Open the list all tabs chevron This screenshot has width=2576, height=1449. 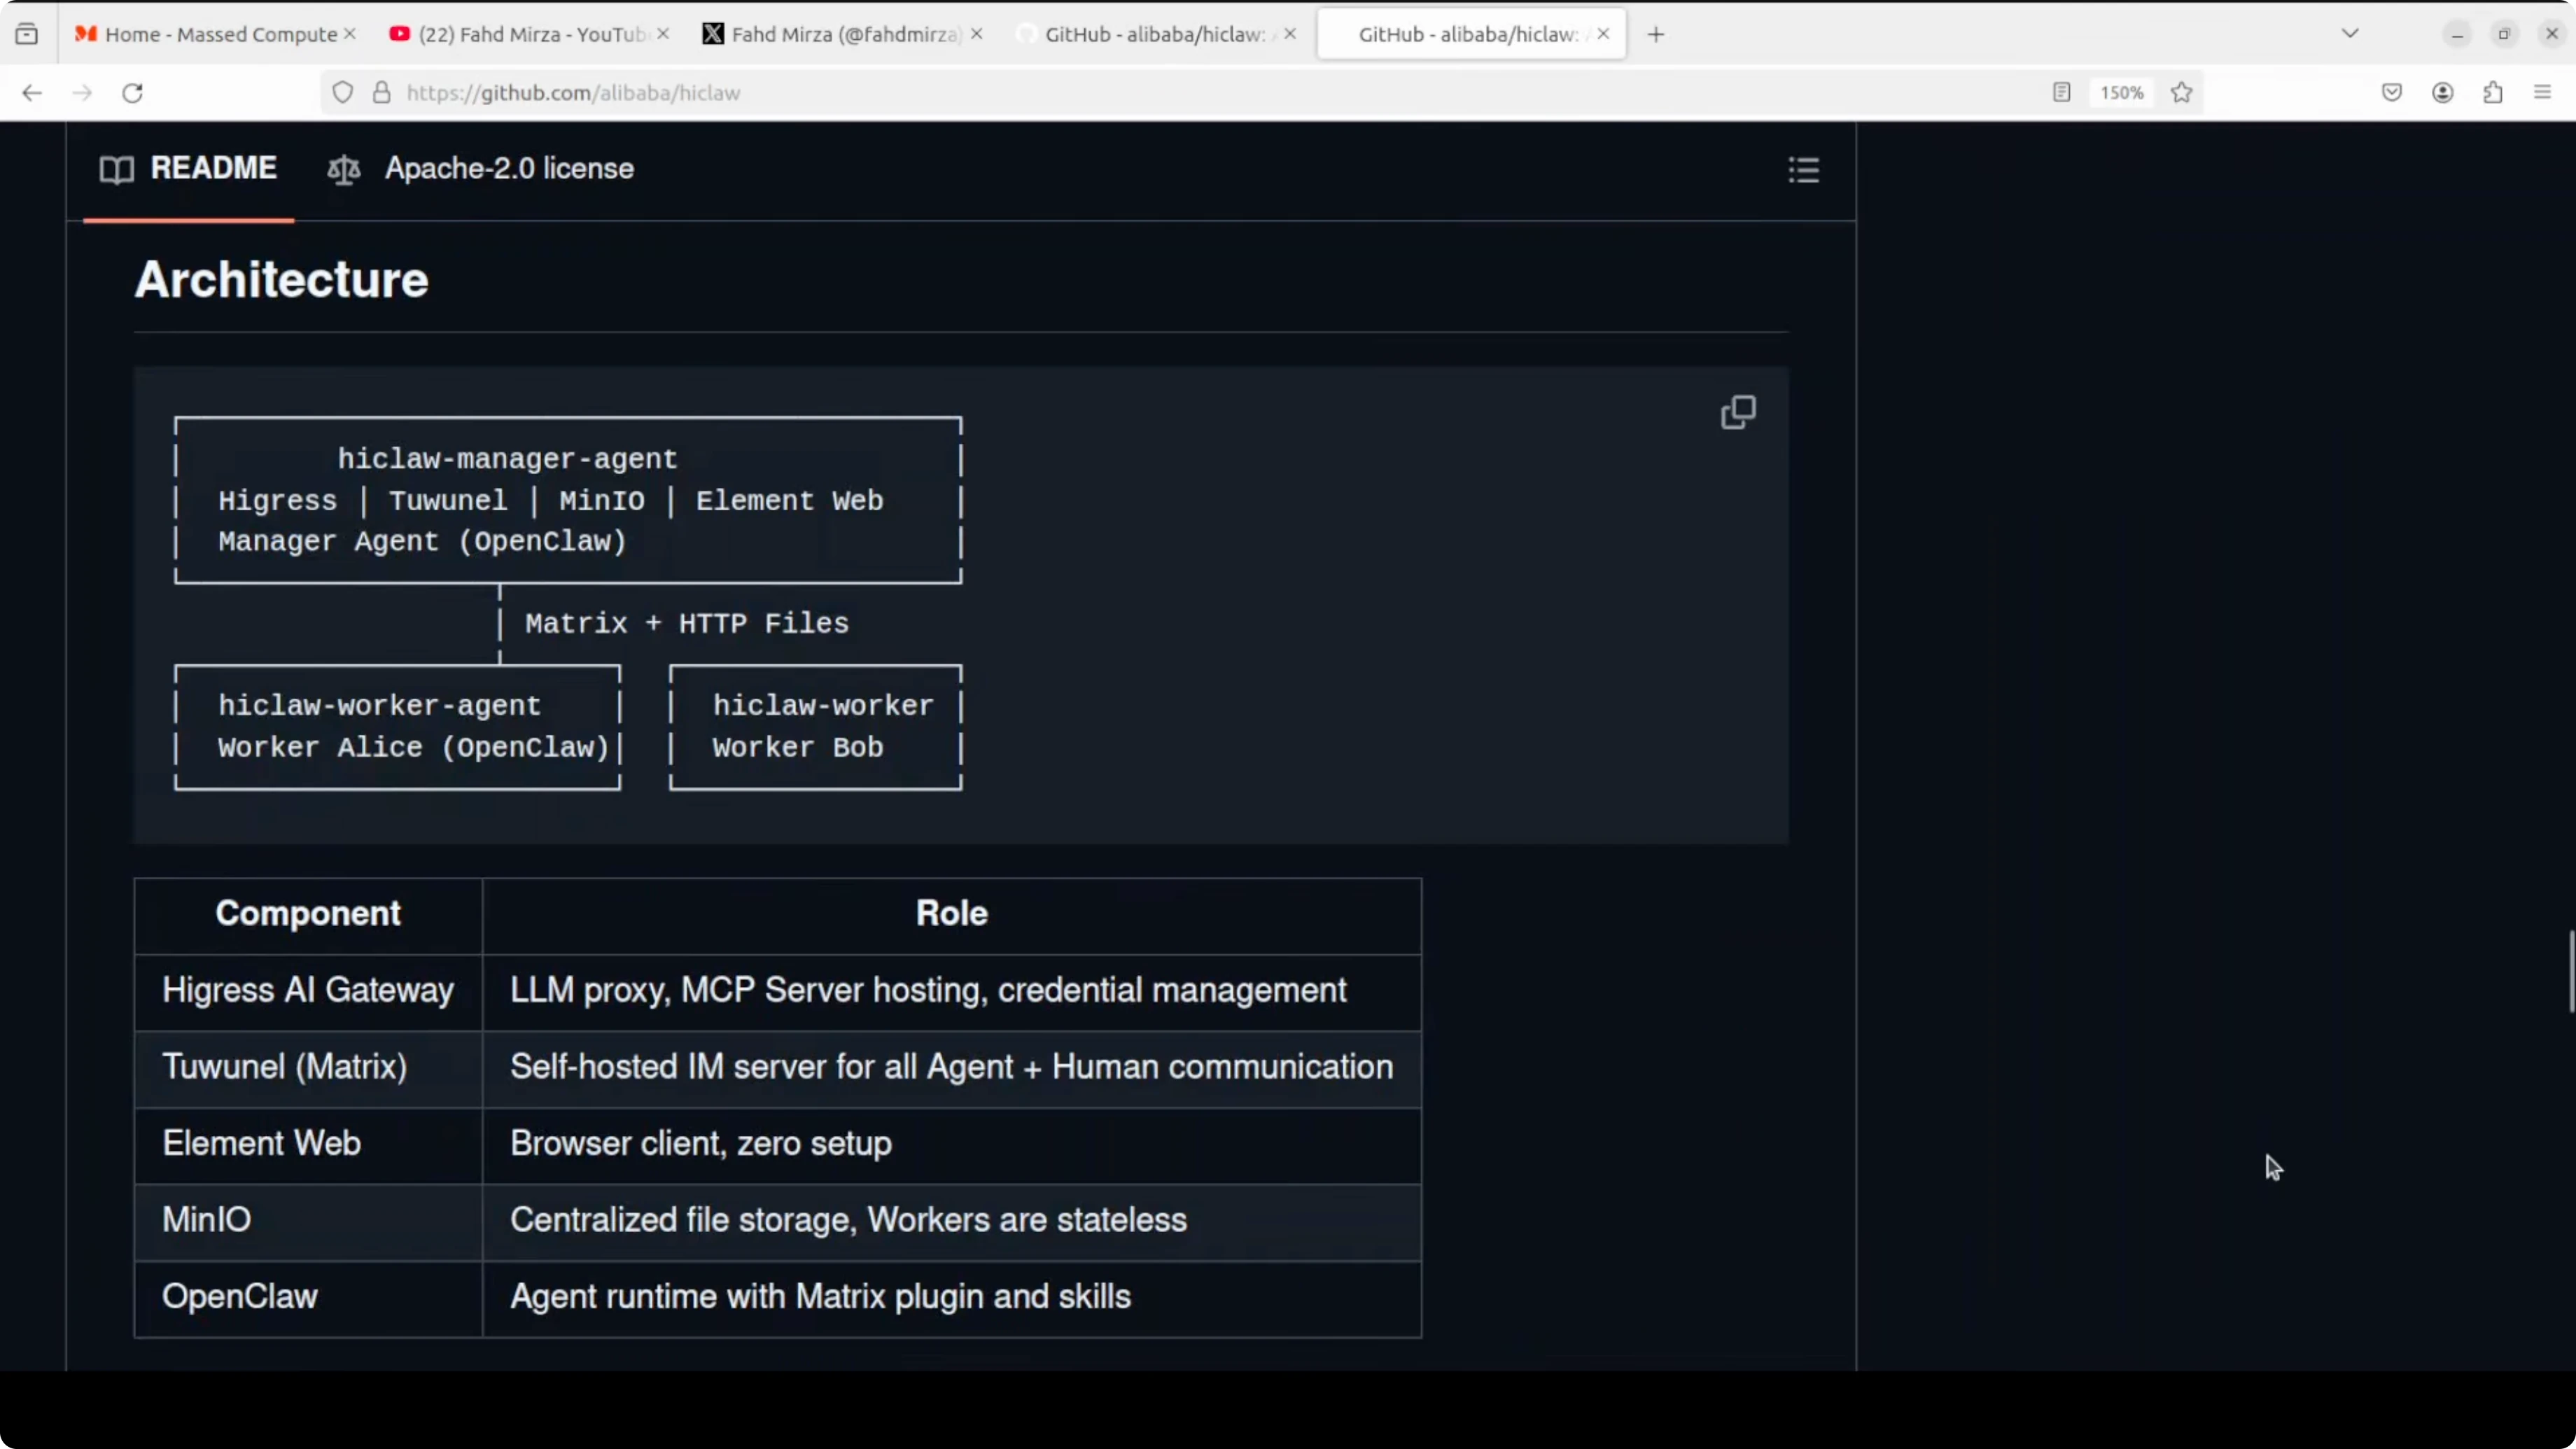(2350, 32)
